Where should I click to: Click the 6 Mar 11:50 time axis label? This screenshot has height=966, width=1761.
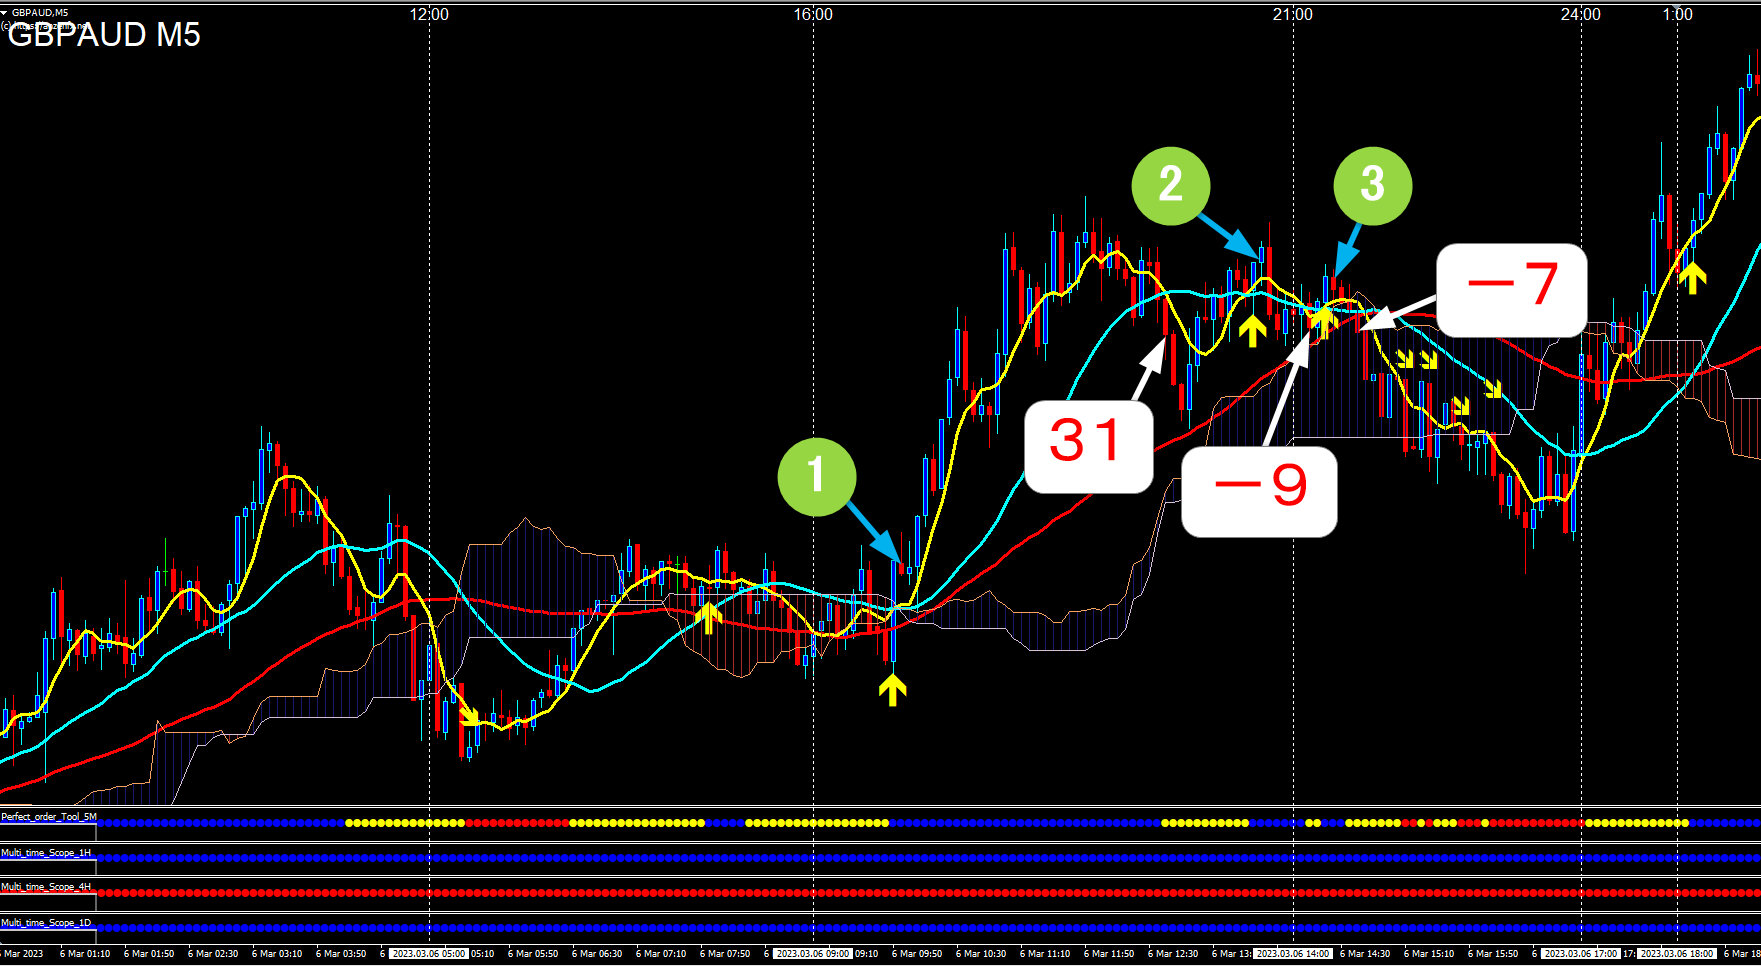[1109, 954]
